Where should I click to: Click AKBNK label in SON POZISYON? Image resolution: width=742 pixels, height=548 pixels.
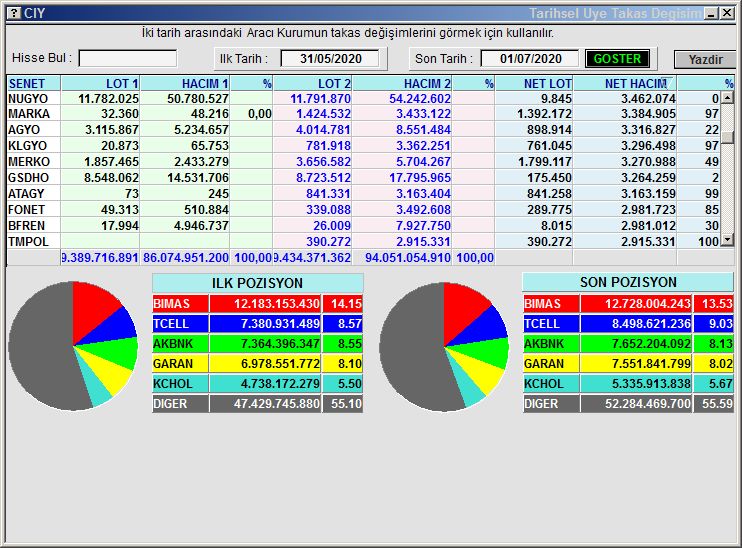[544, 344]
